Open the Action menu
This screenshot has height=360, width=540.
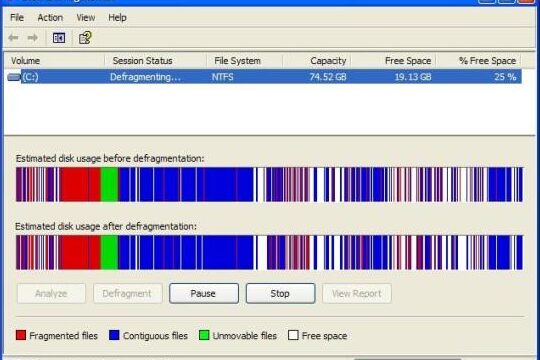tap(50, 18)
